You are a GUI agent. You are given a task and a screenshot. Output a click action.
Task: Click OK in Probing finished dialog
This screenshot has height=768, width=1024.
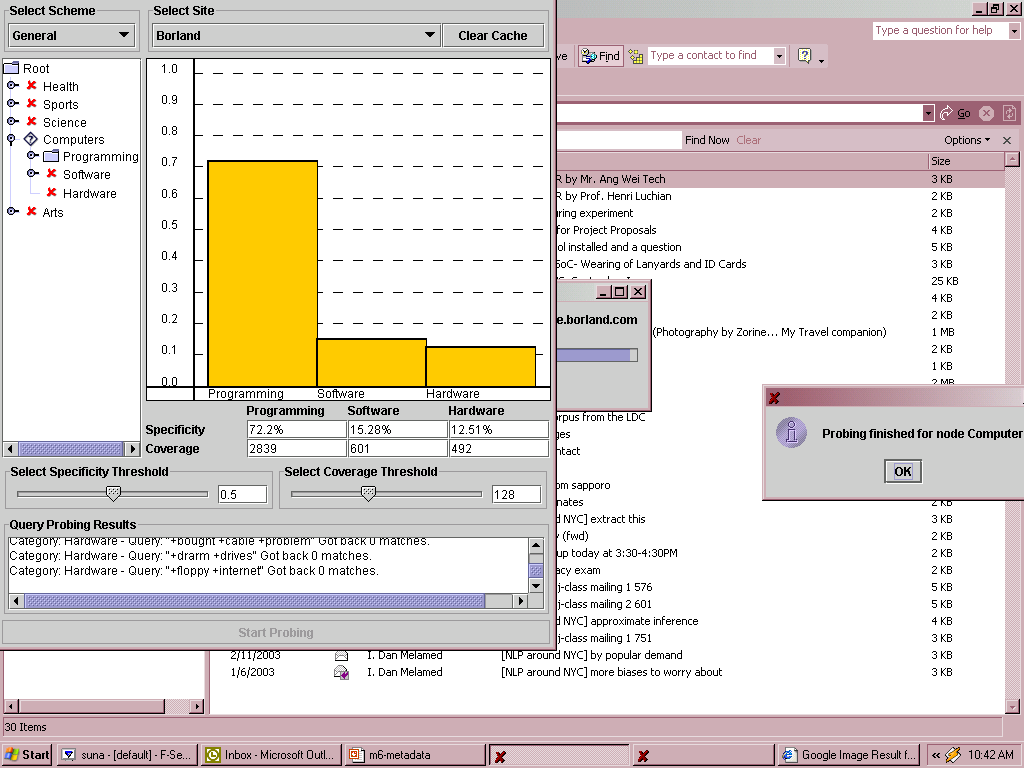(902, 472)
